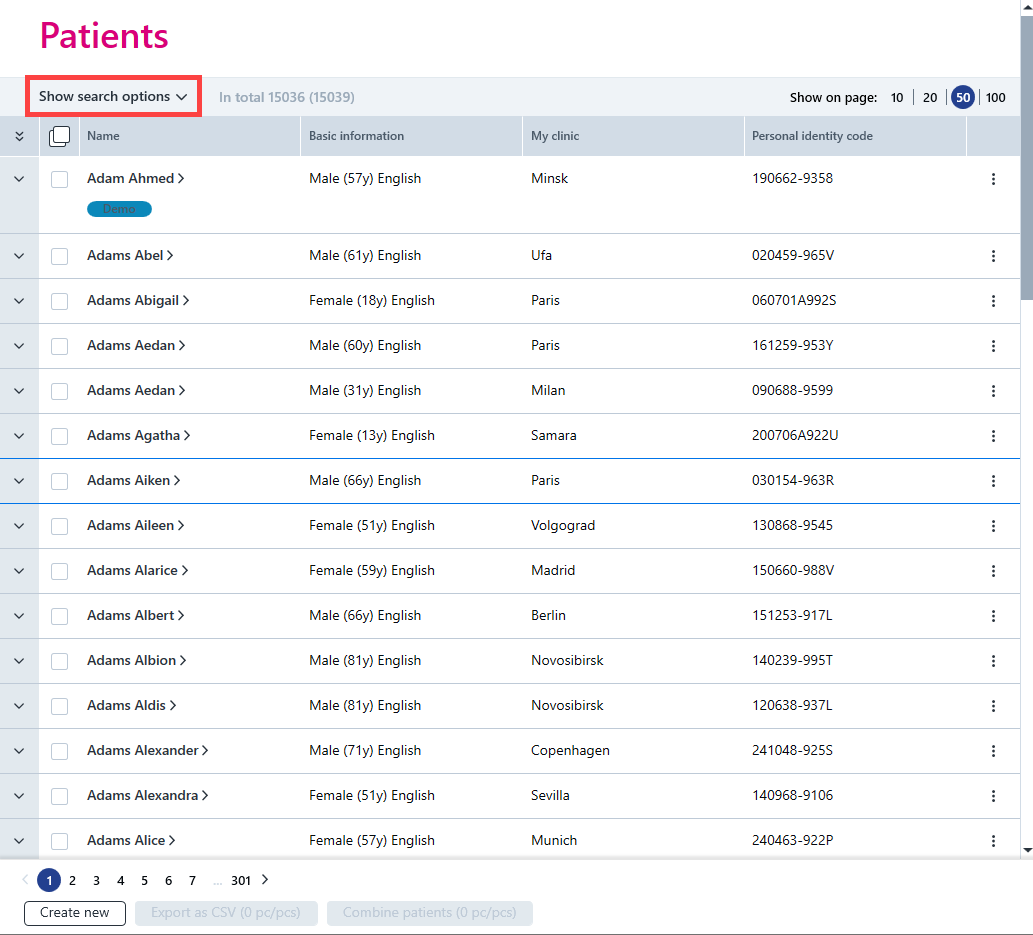Show 10 patients per page
Screen dimensions: 1033x935
tap(897, 98)
